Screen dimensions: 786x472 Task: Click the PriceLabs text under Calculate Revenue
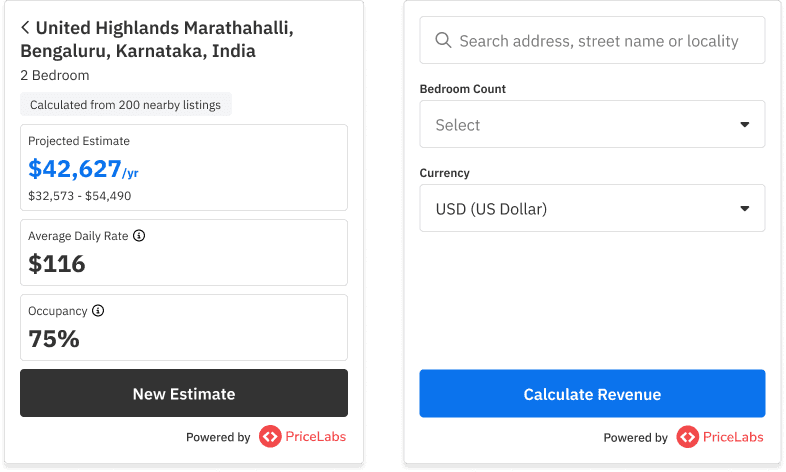(734, 437)
